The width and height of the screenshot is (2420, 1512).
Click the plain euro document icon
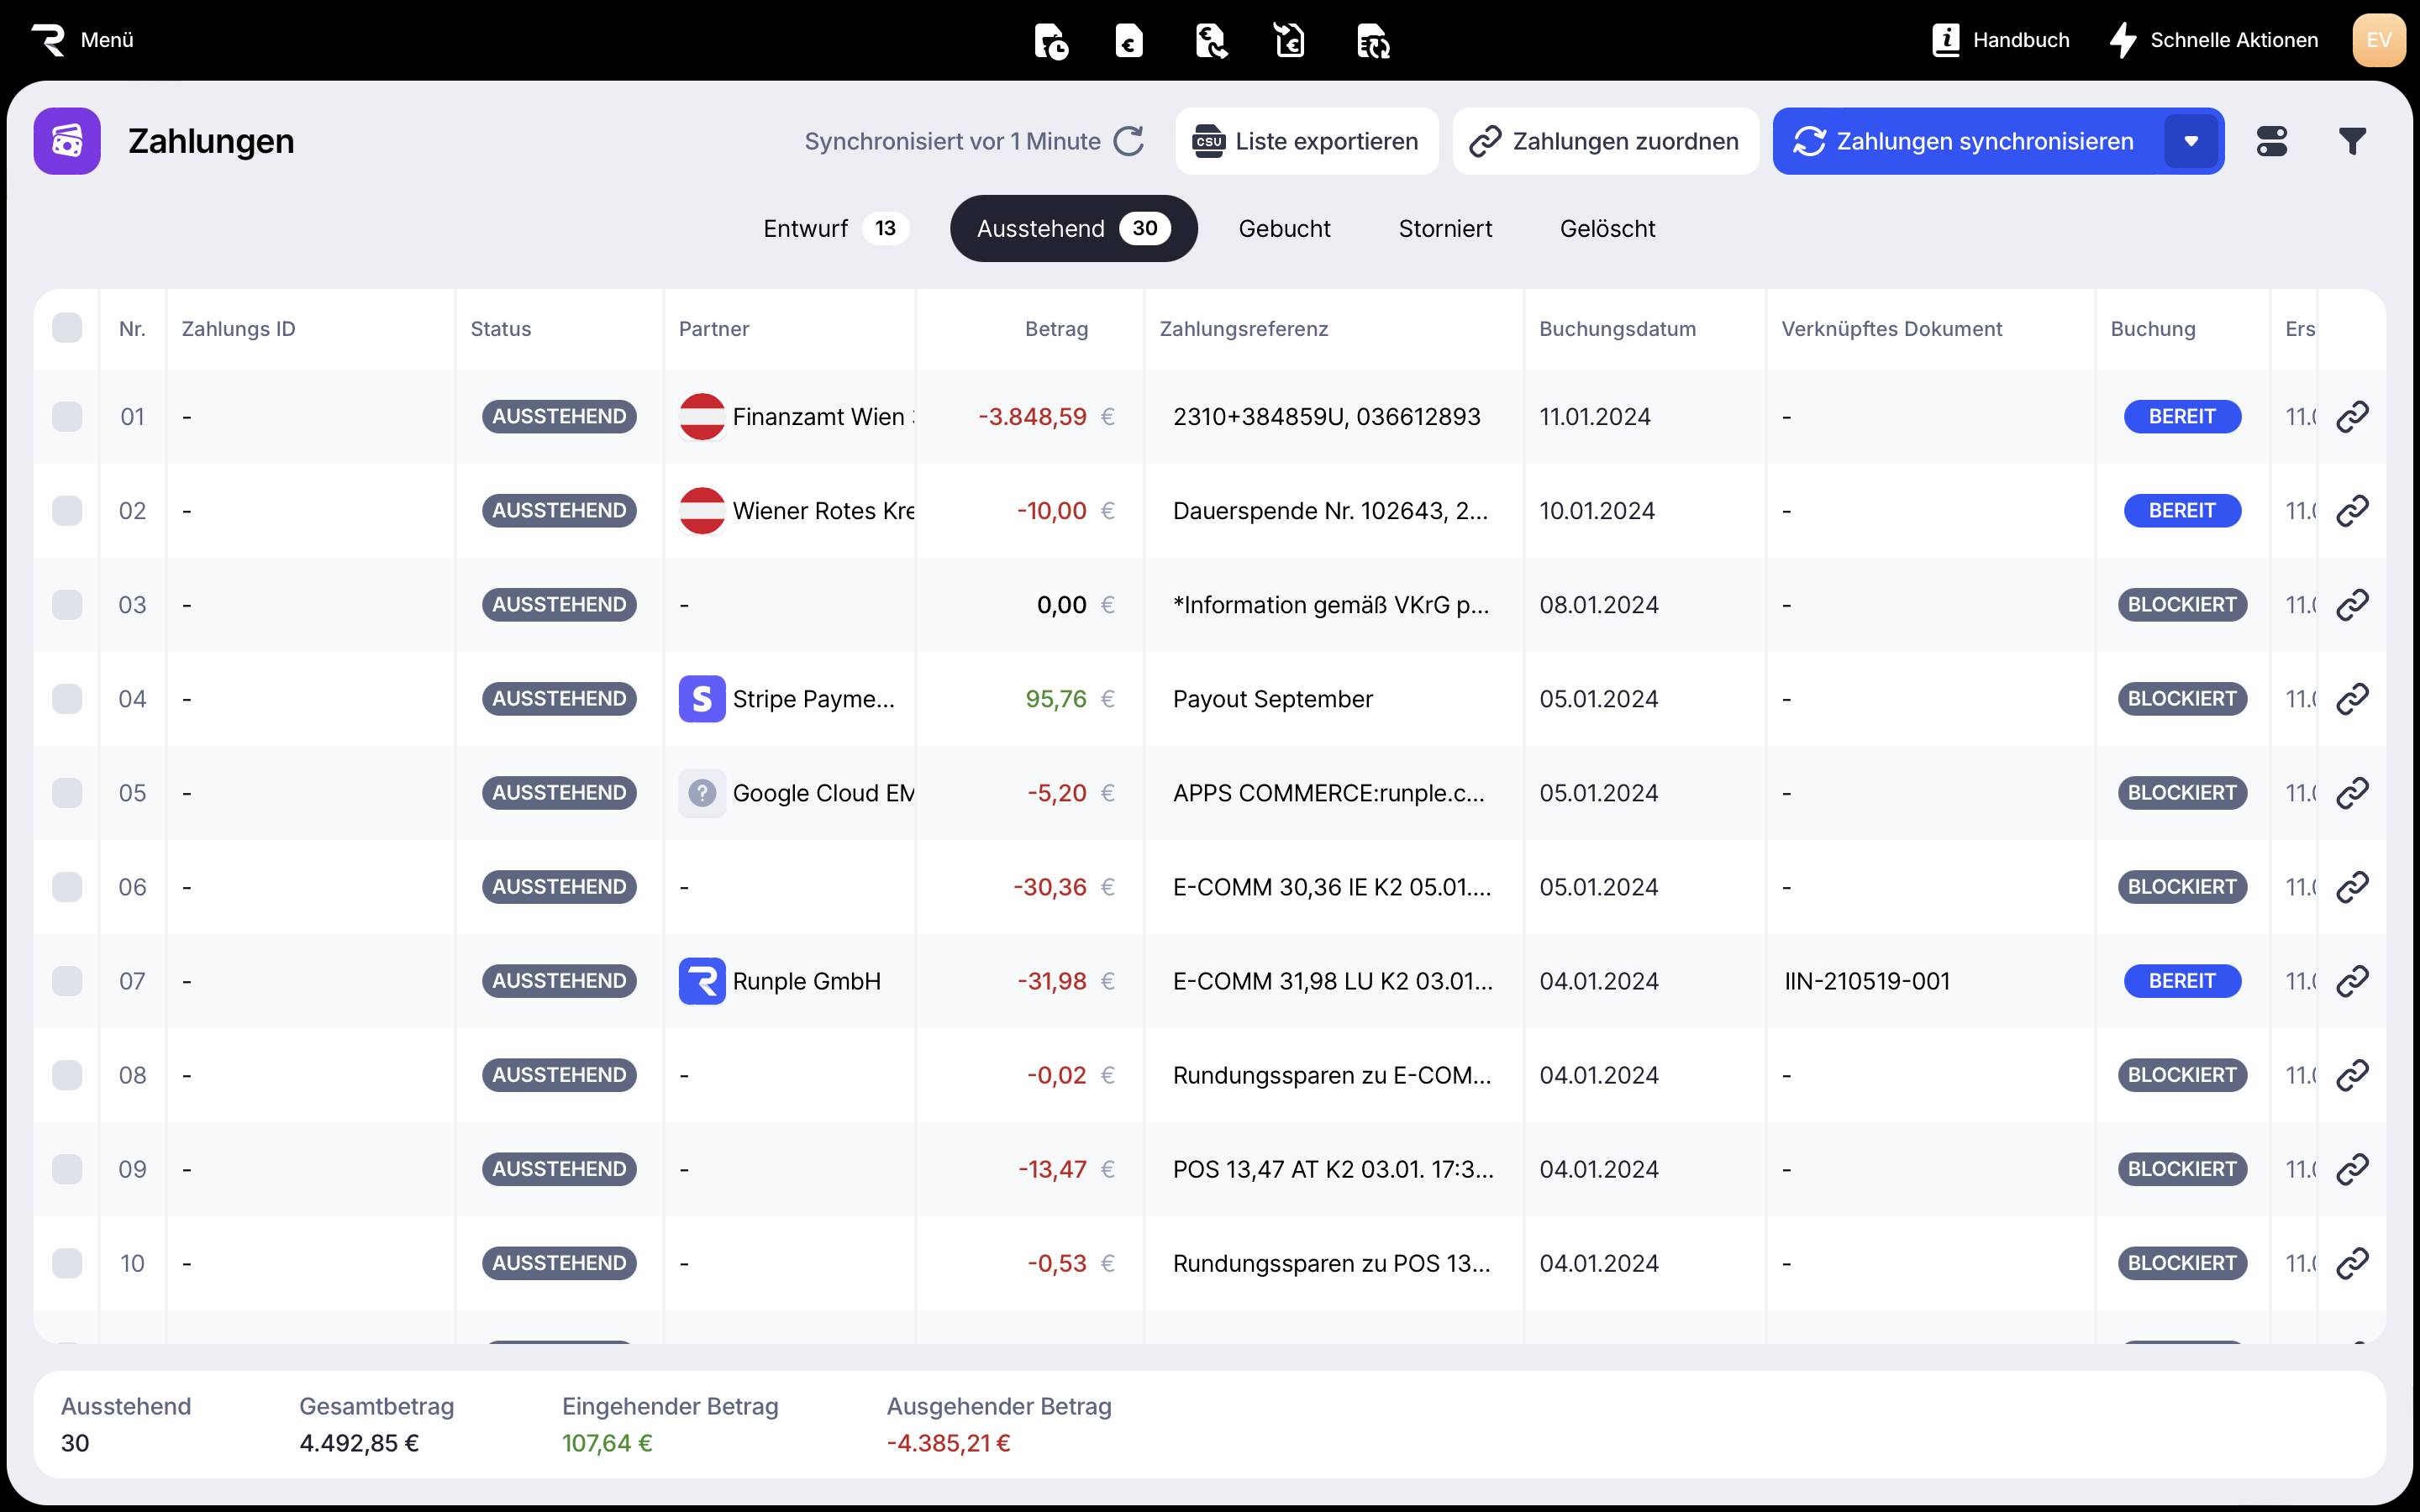tap(1129, 41)
